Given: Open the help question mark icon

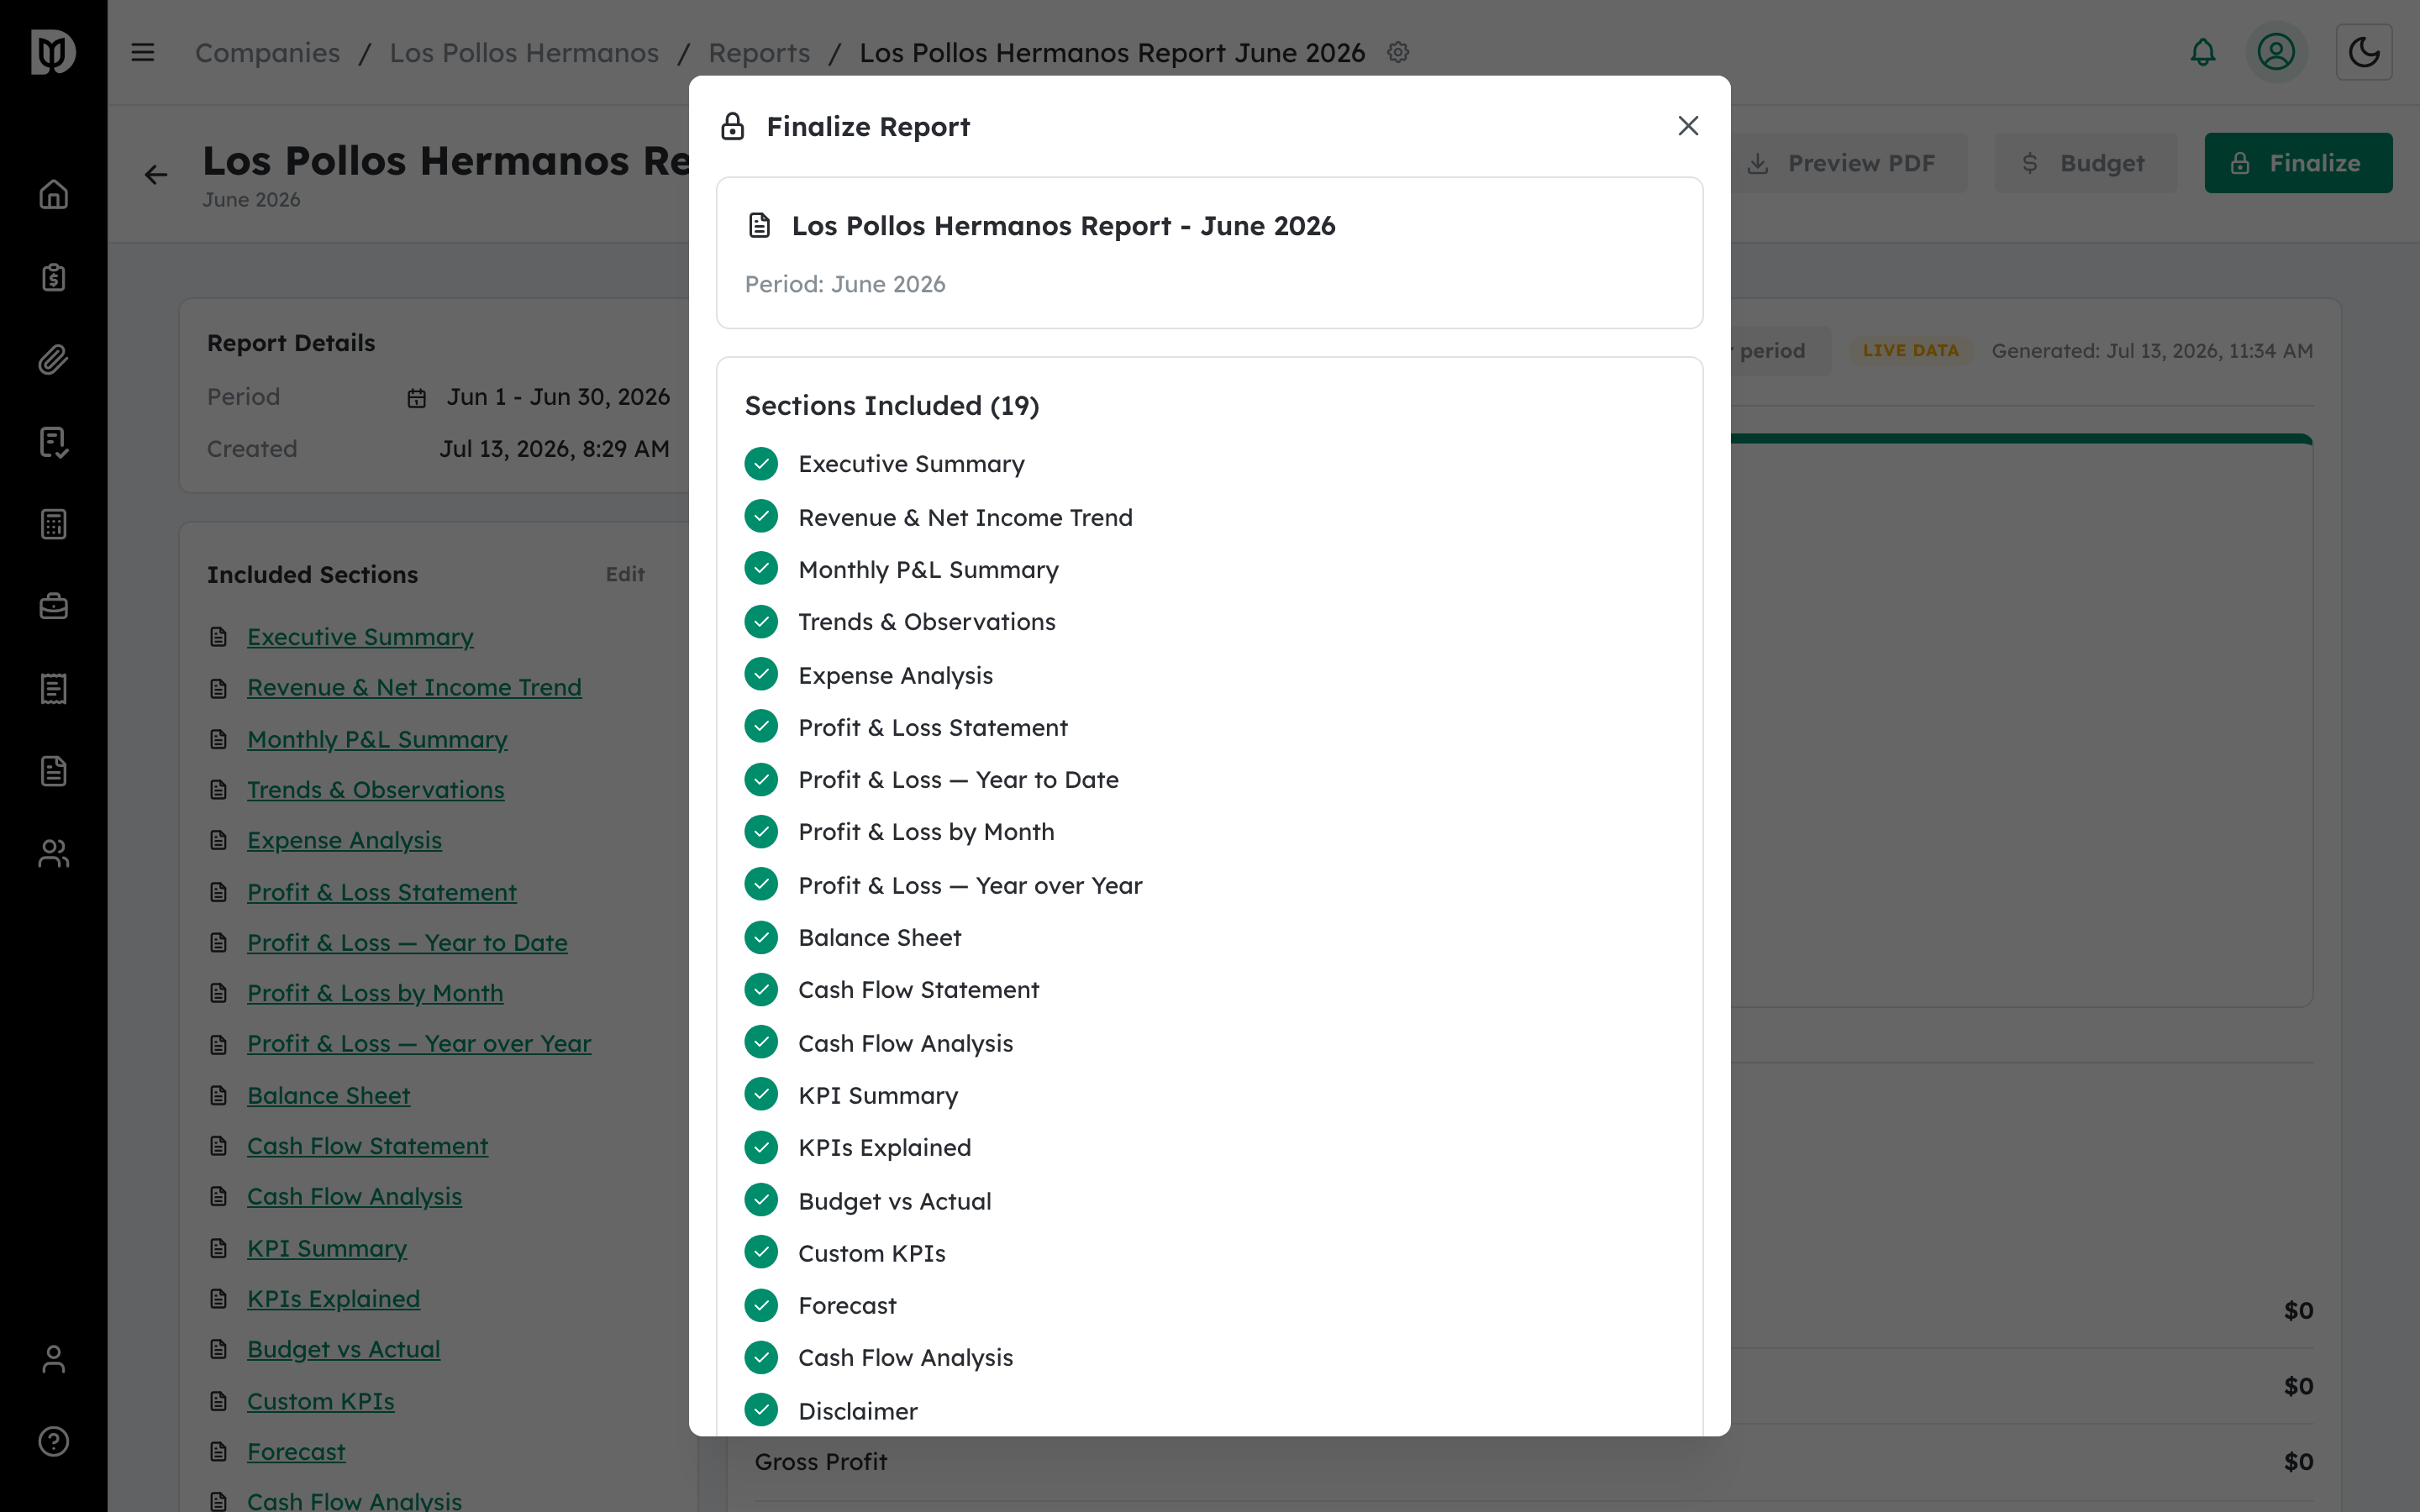Looking at the screenshot, I should (x=54, y=1441).
